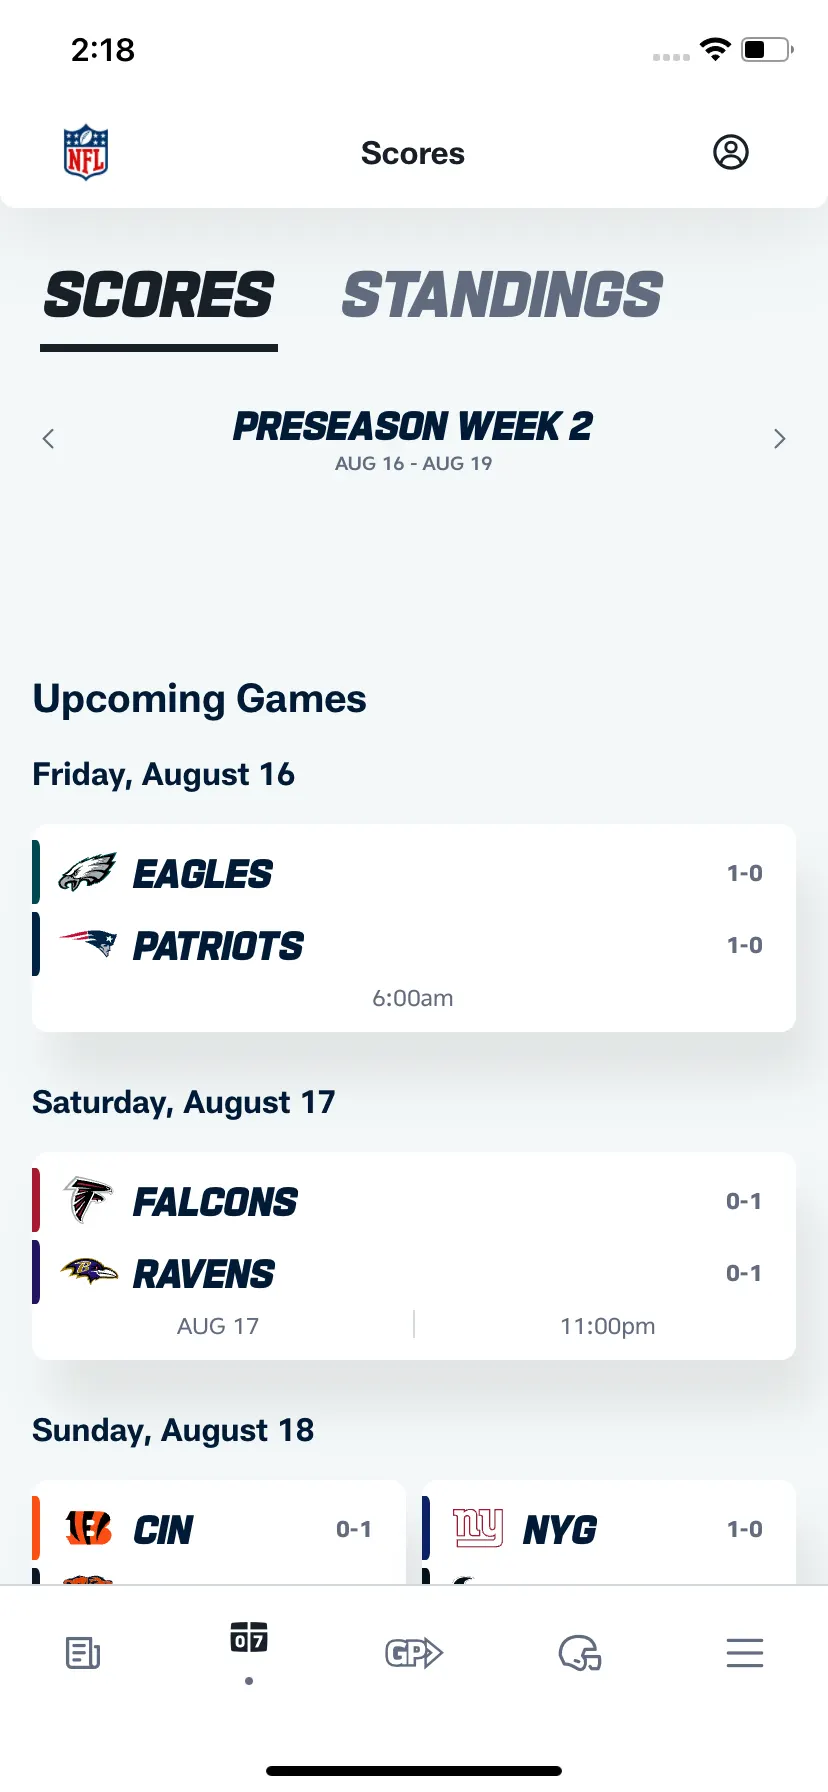The width and height of the screenshot is (828, 1792).
Task: Tap the Patriots team logo
Action: [88, 943]
